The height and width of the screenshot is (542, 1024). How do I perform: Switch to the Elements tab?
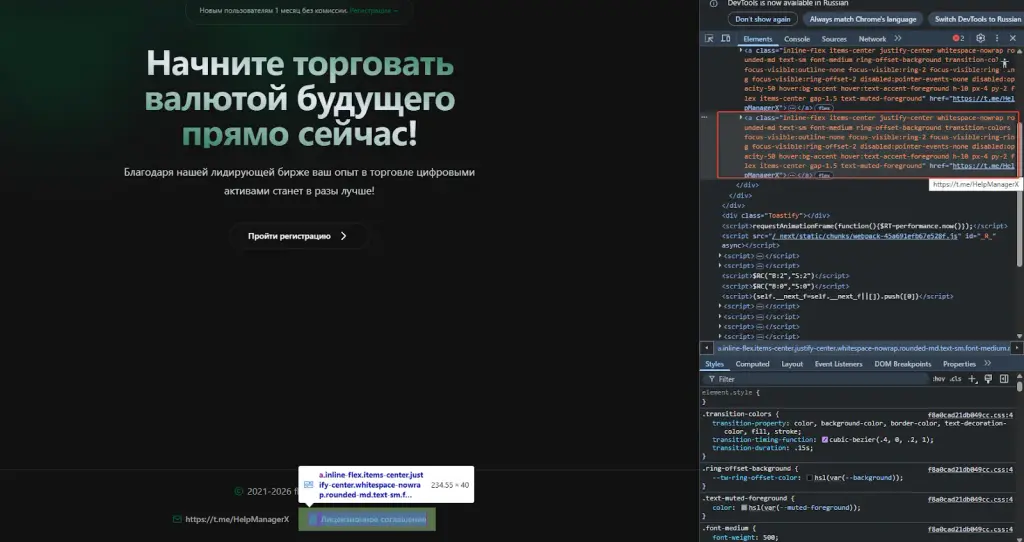click(758, 39)
